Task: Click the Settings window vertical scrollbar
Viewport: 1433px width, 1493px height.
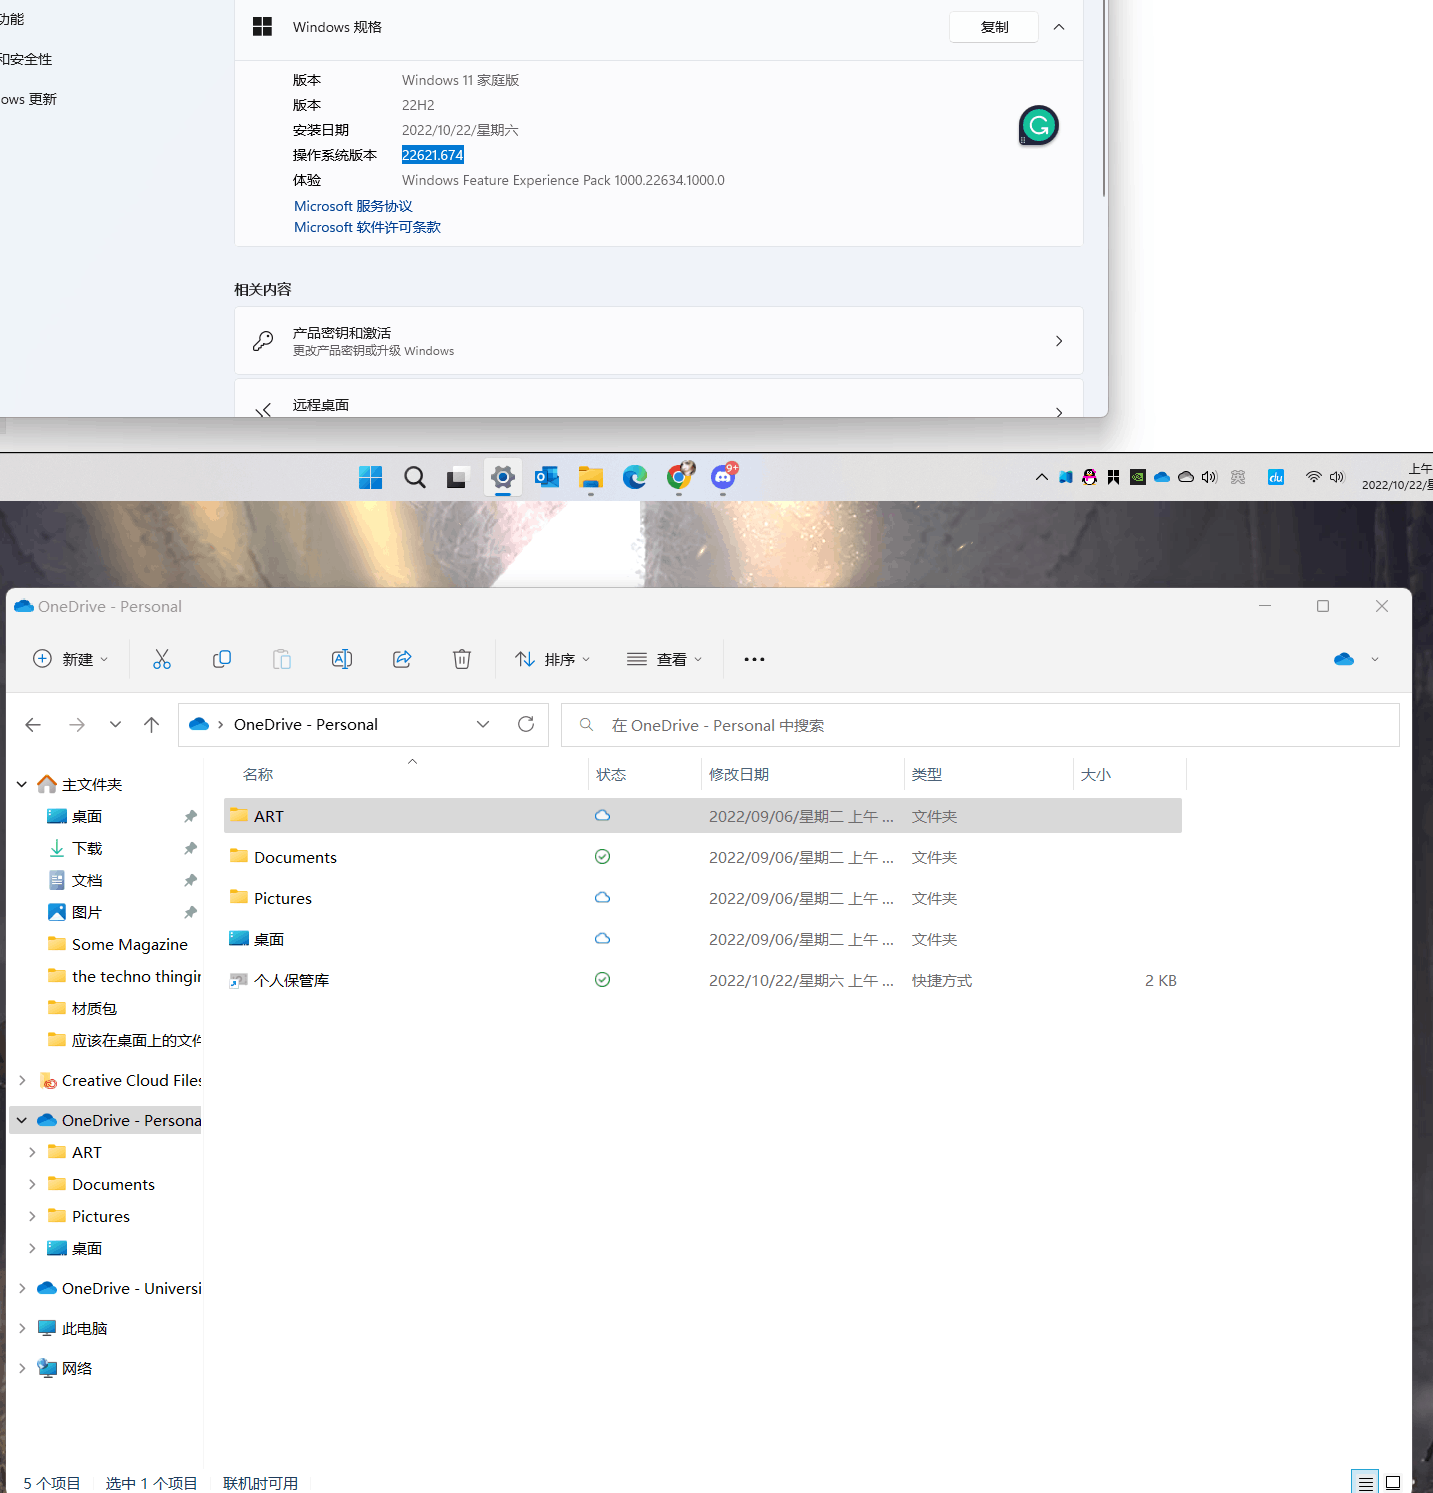Action: 1103,100
